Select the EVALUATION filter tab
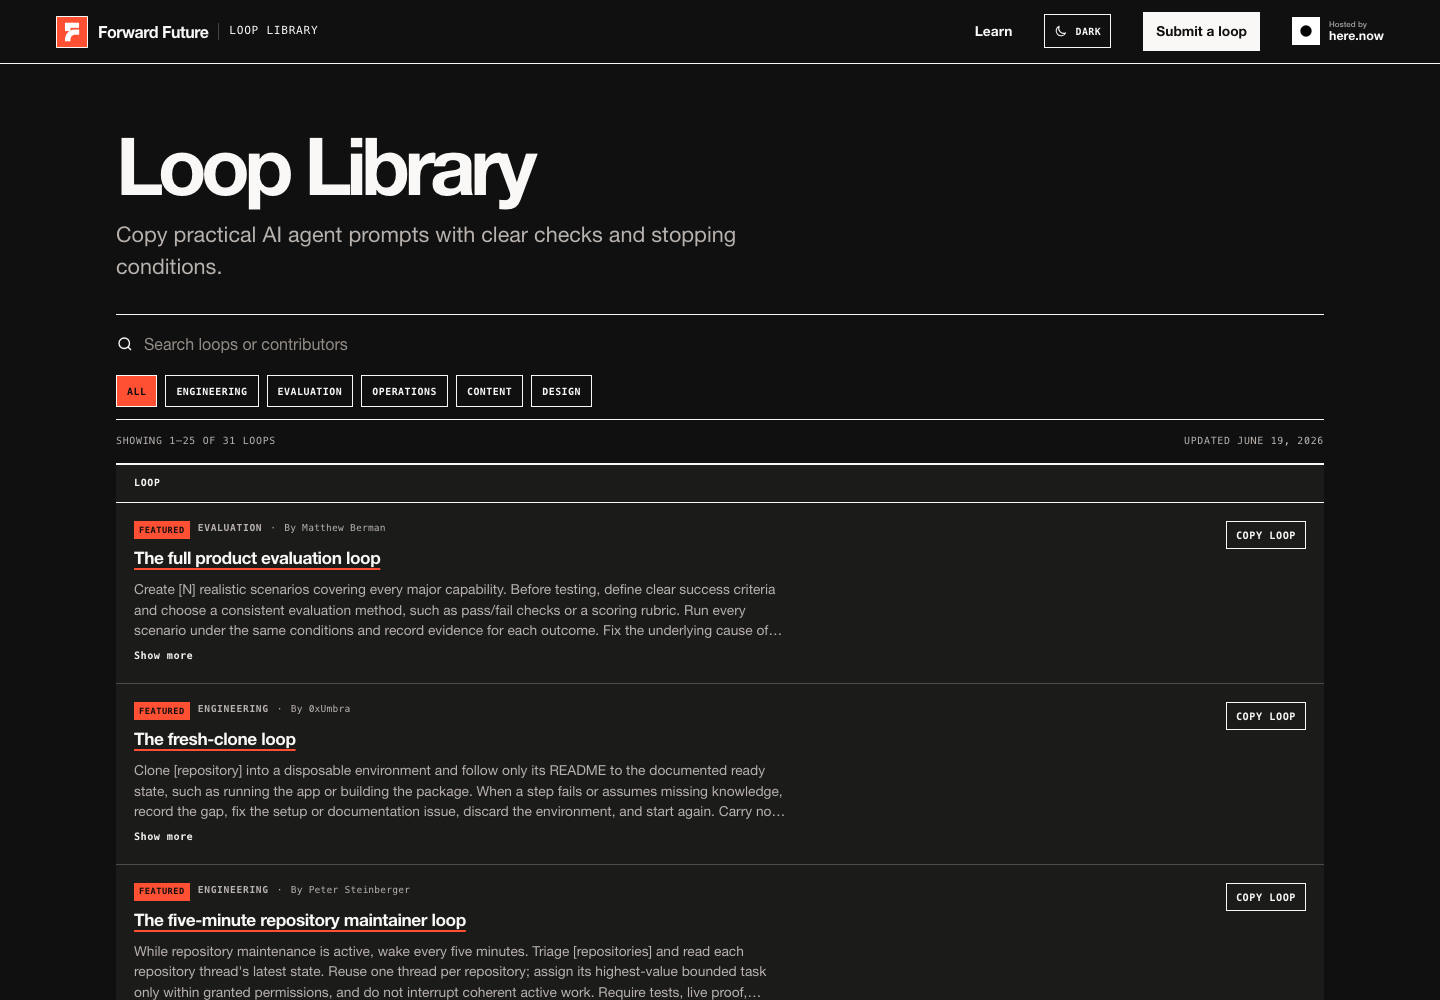 pos(310,391)
